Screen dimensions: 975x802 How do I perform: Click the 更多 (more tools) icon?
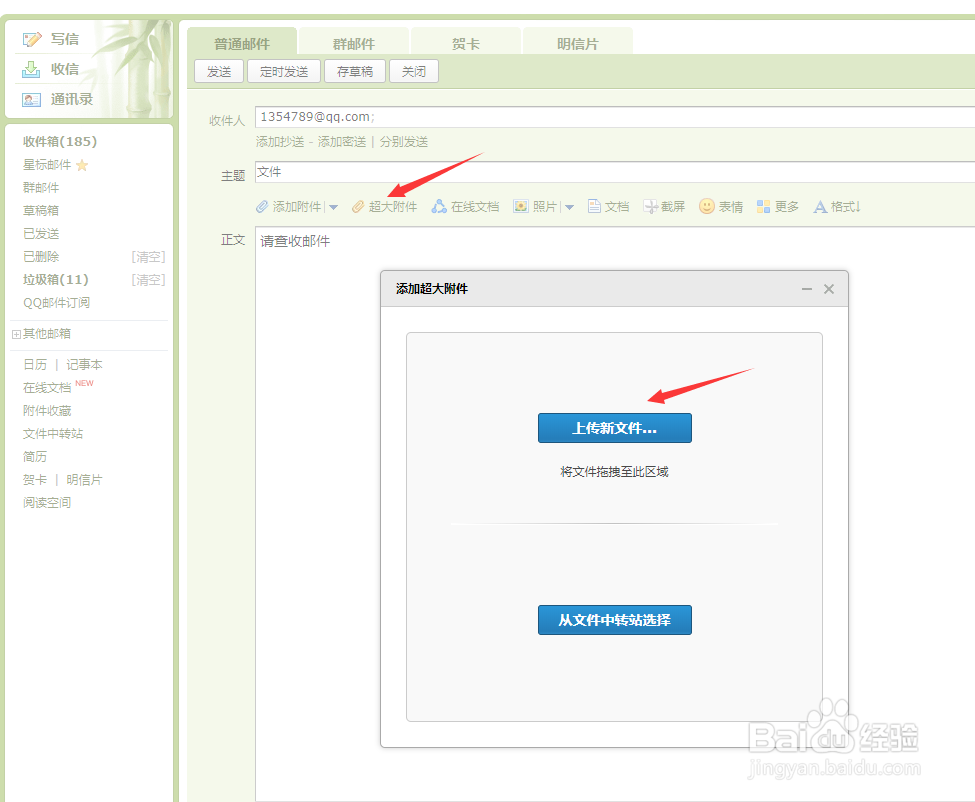click(x=763, y=206)
